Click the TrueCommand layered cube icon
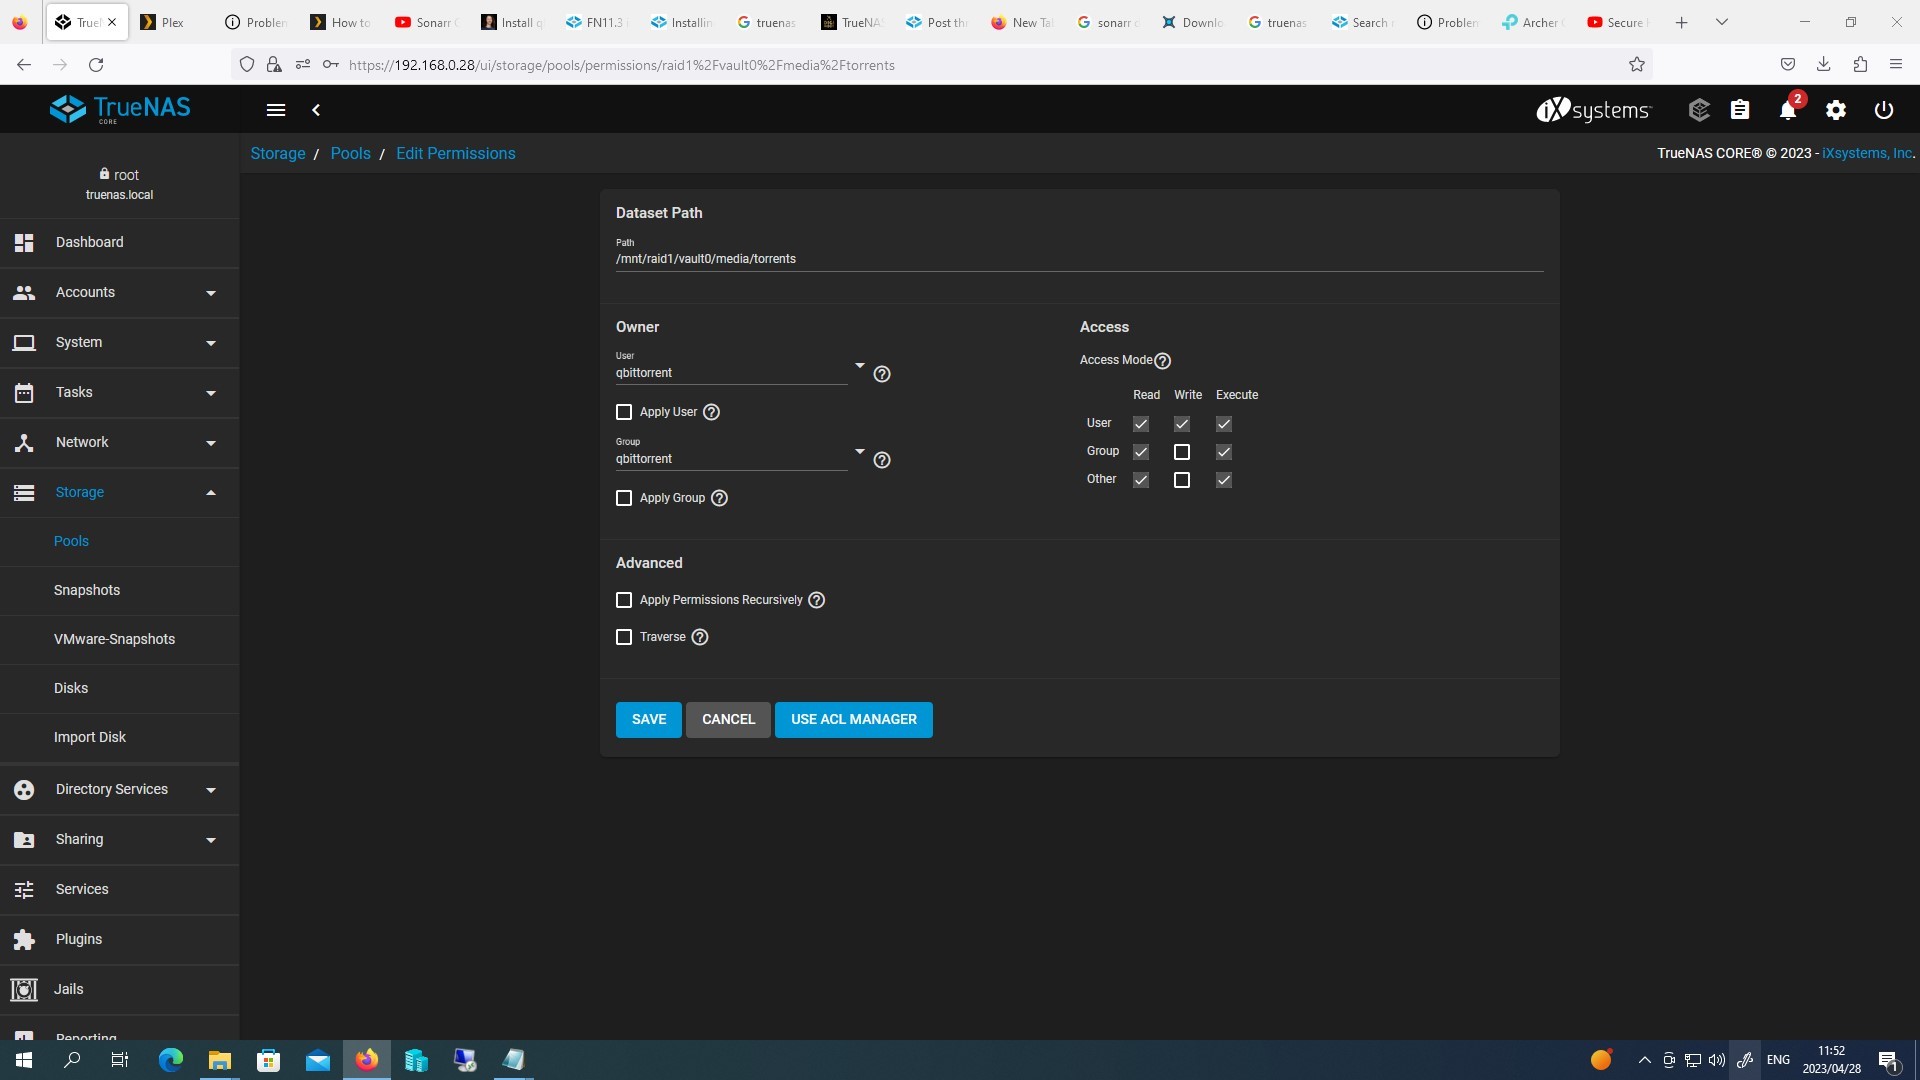 click(1699, 110)
